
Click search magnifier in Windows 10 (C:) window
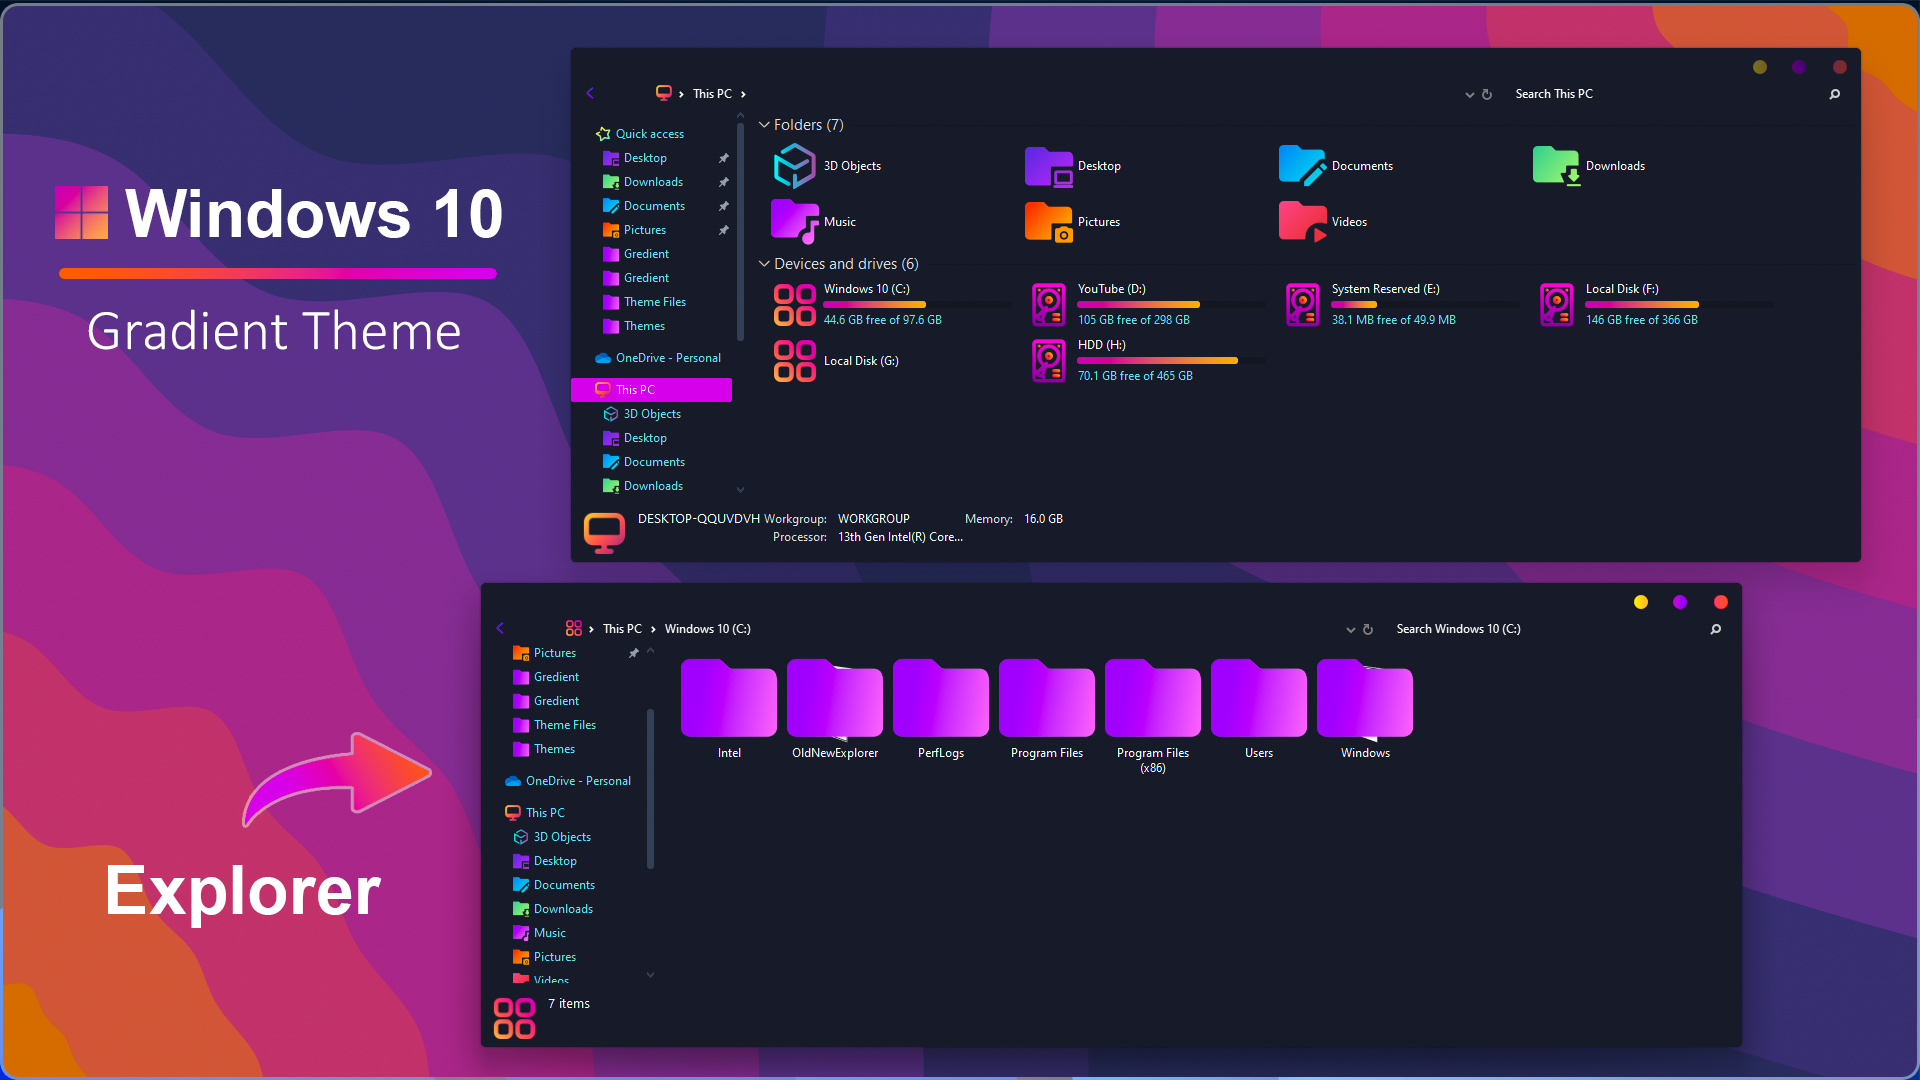coord(1716,629)
